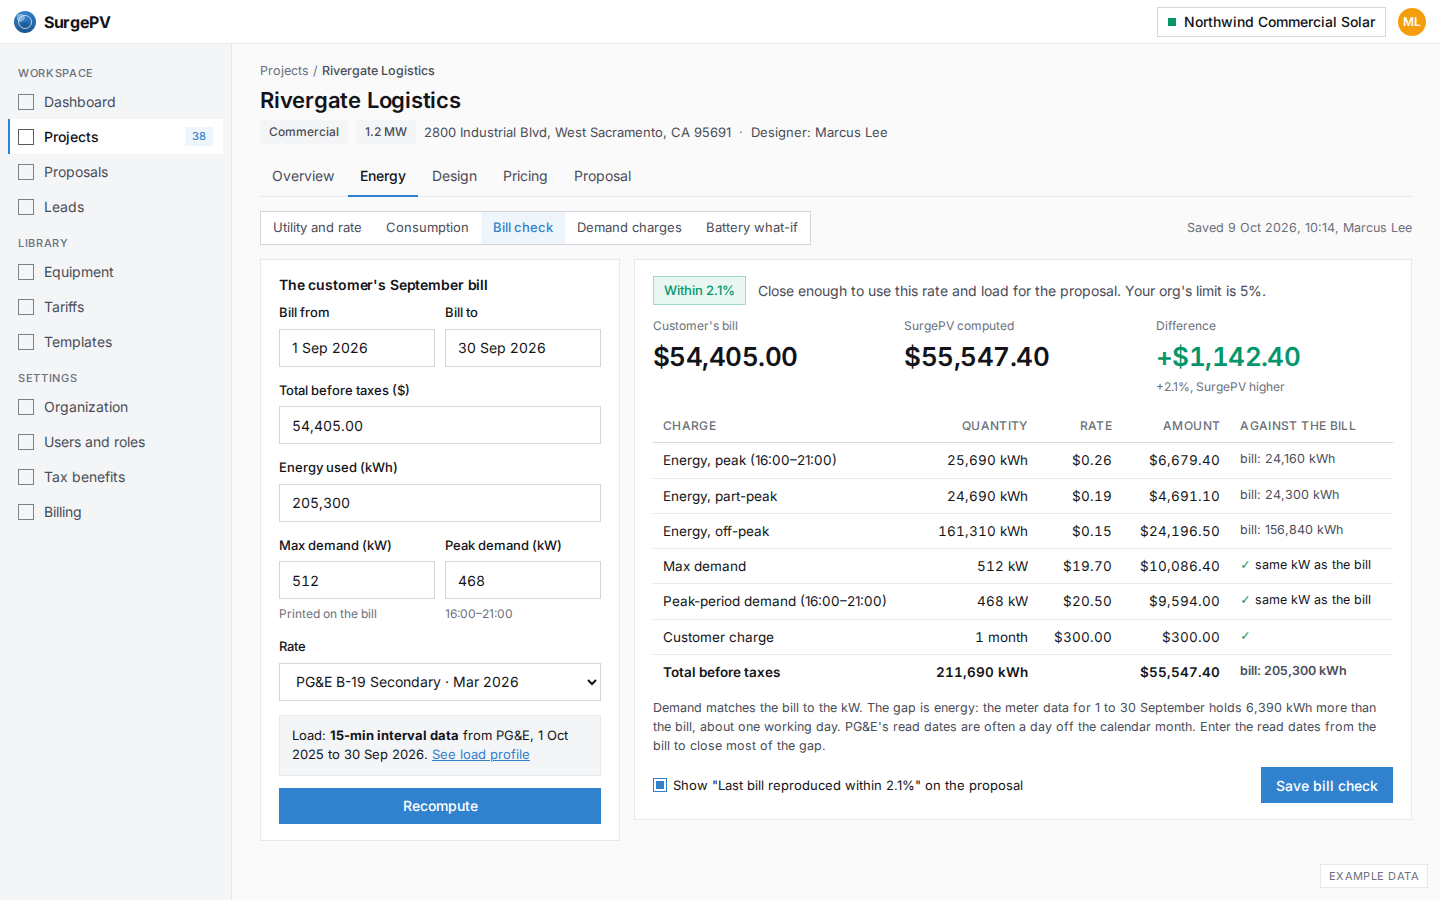The height and width of the screenshot is (900, 1440).
Task: Click the Tax benefits sidebar icon
Action: 26,477
